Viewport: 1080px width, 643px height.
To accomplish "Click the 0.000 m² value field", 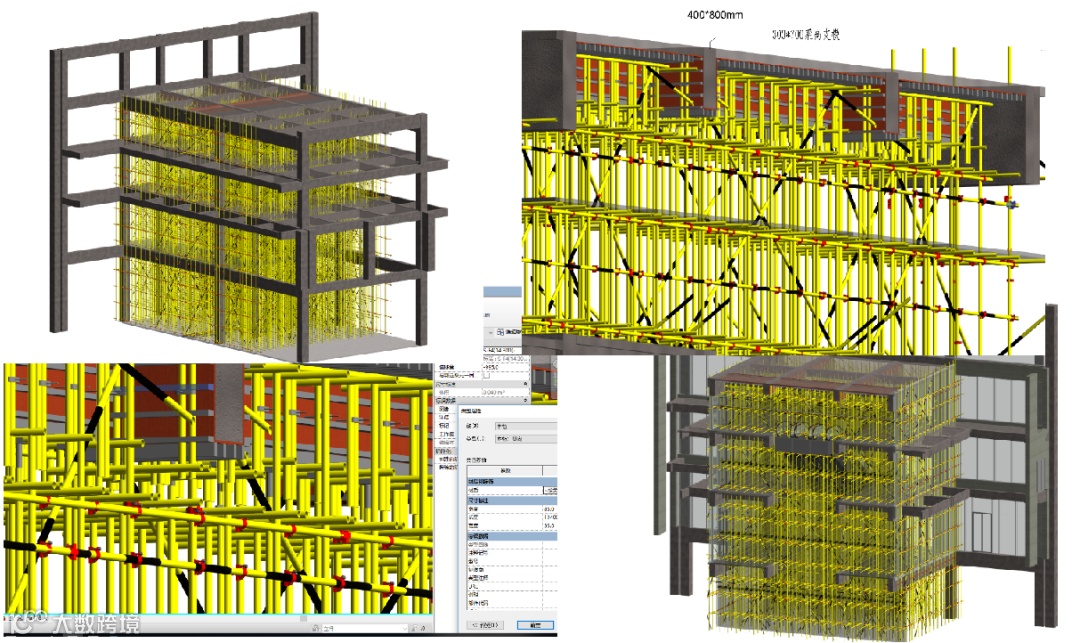I will (506, 392).
